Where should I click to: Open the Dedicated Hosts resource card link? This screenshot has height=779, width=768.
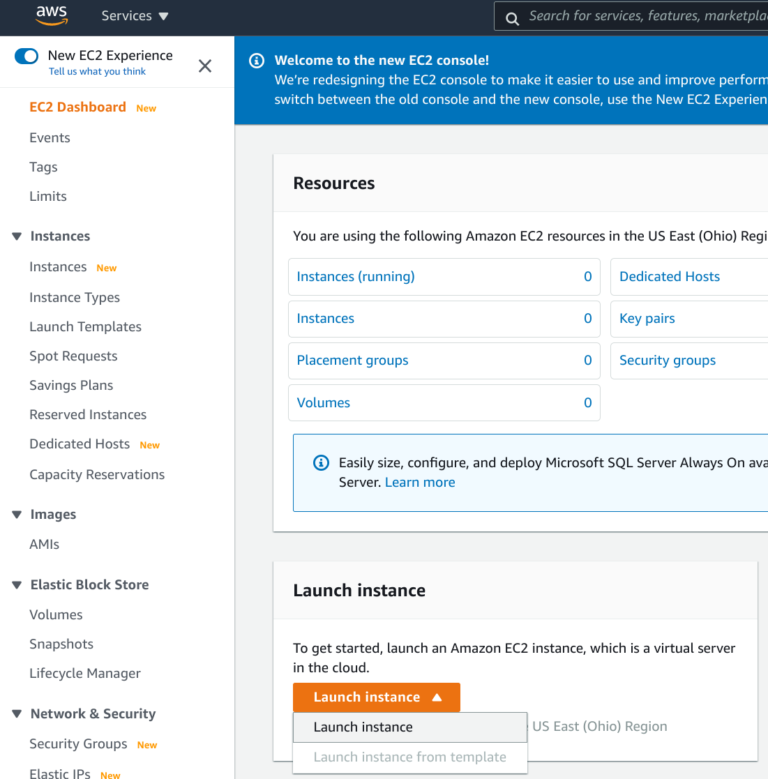(x=669, y=277)
